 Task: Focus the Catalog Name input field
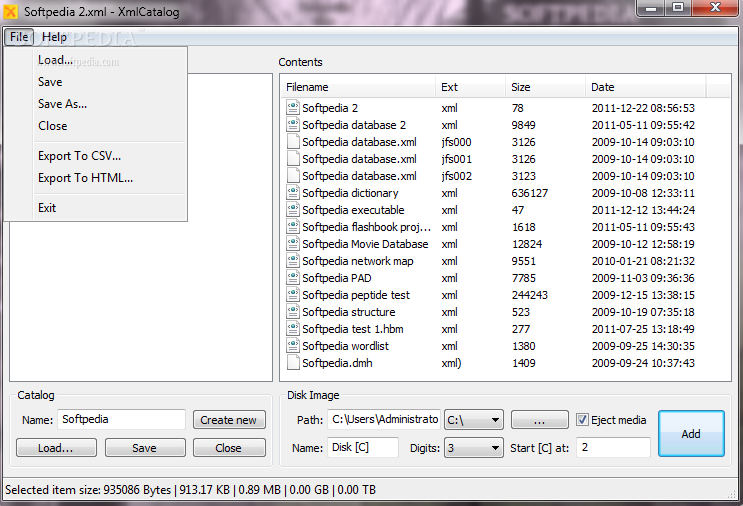pyautogui.click(x=121, y=419)
